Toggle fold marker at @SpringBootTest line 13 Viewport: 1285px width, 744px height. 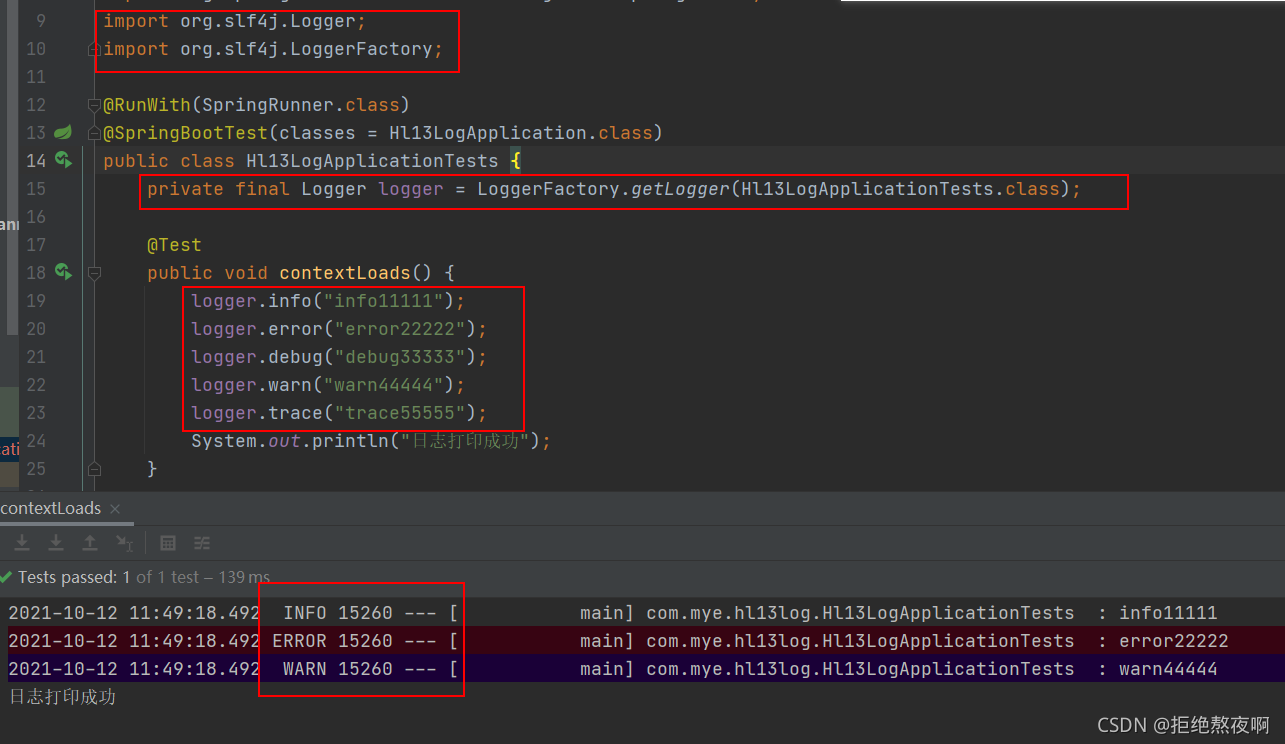pyautogui.click(x=93, y=133)
